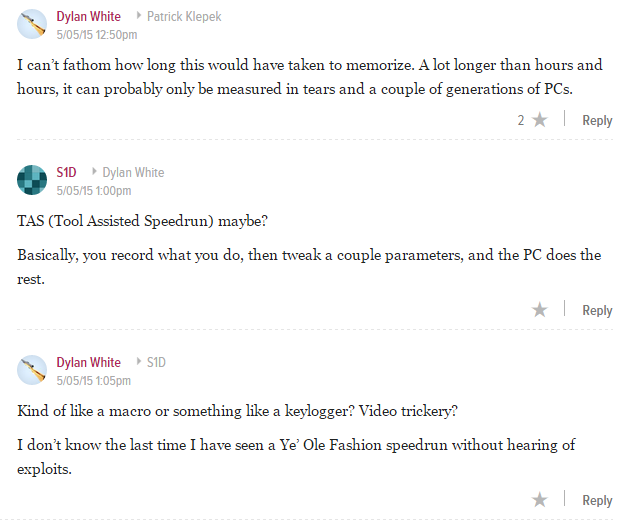Open Dylan White's avatar in first comment
Image resolution: width=629 pixels, height=524 pixels.
pos(32,24)
